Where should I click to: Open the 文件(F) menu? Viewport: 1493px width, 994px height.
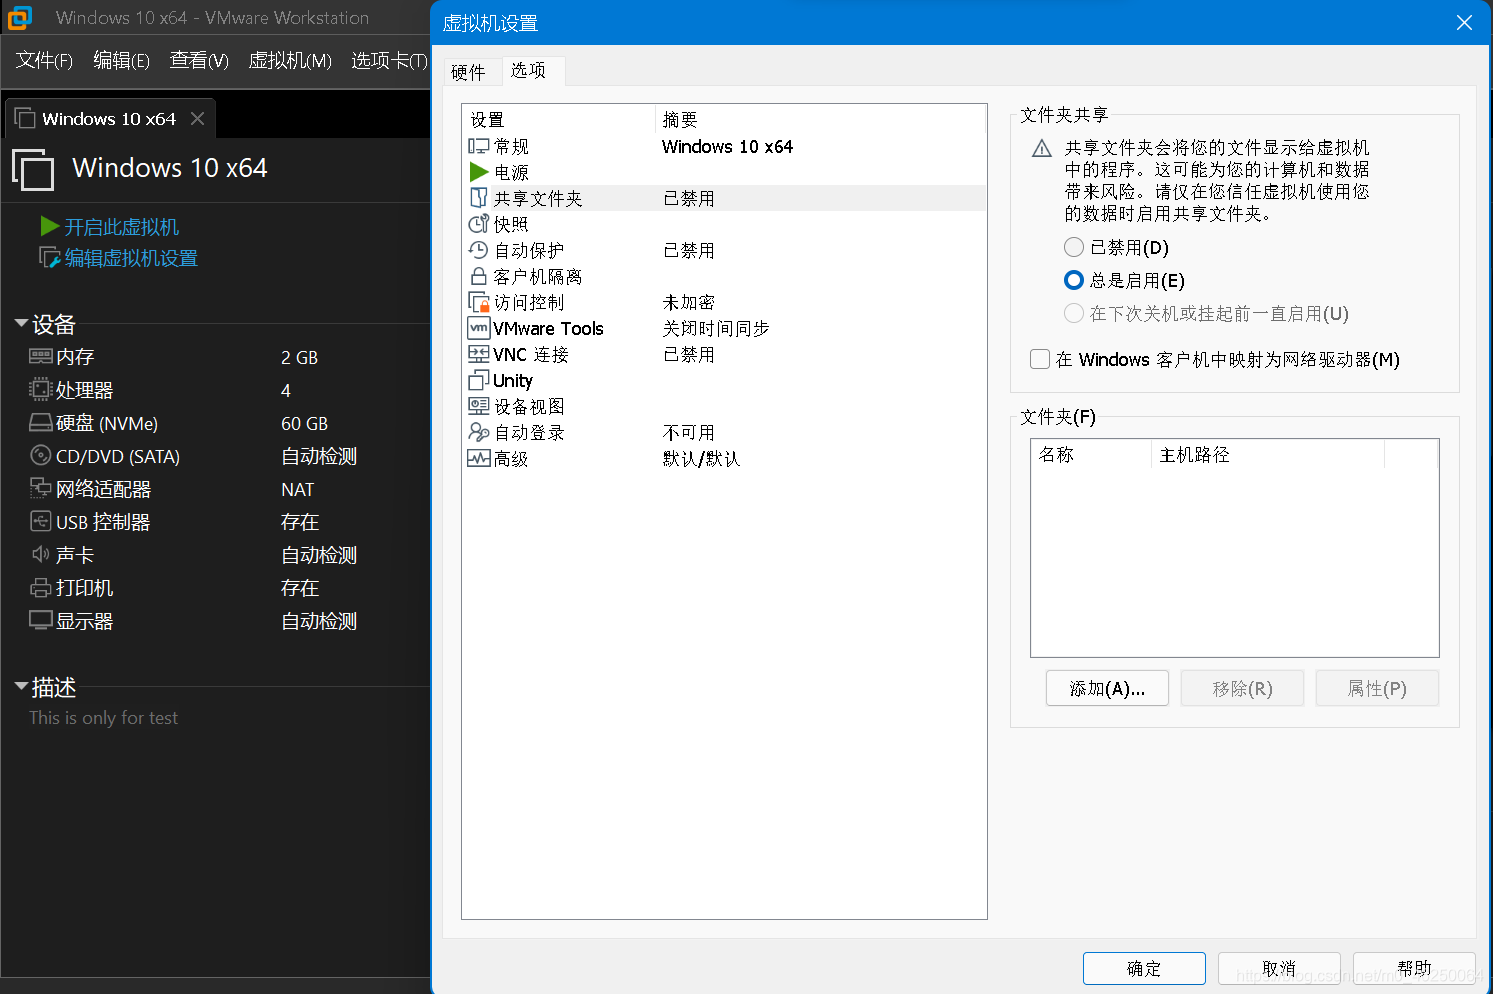click(x=44, y=60)
